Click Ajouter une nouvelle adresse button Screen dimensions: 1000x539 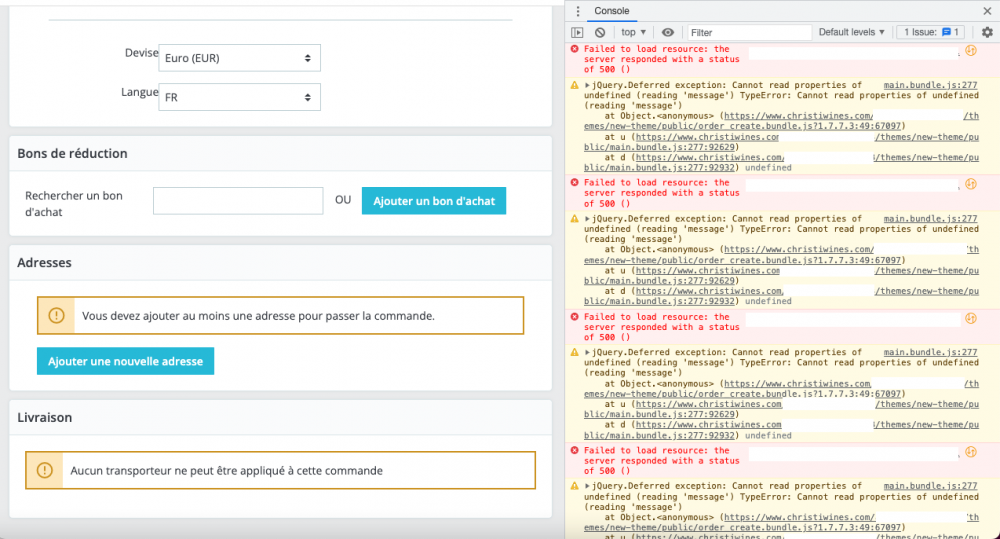[125, 361]
